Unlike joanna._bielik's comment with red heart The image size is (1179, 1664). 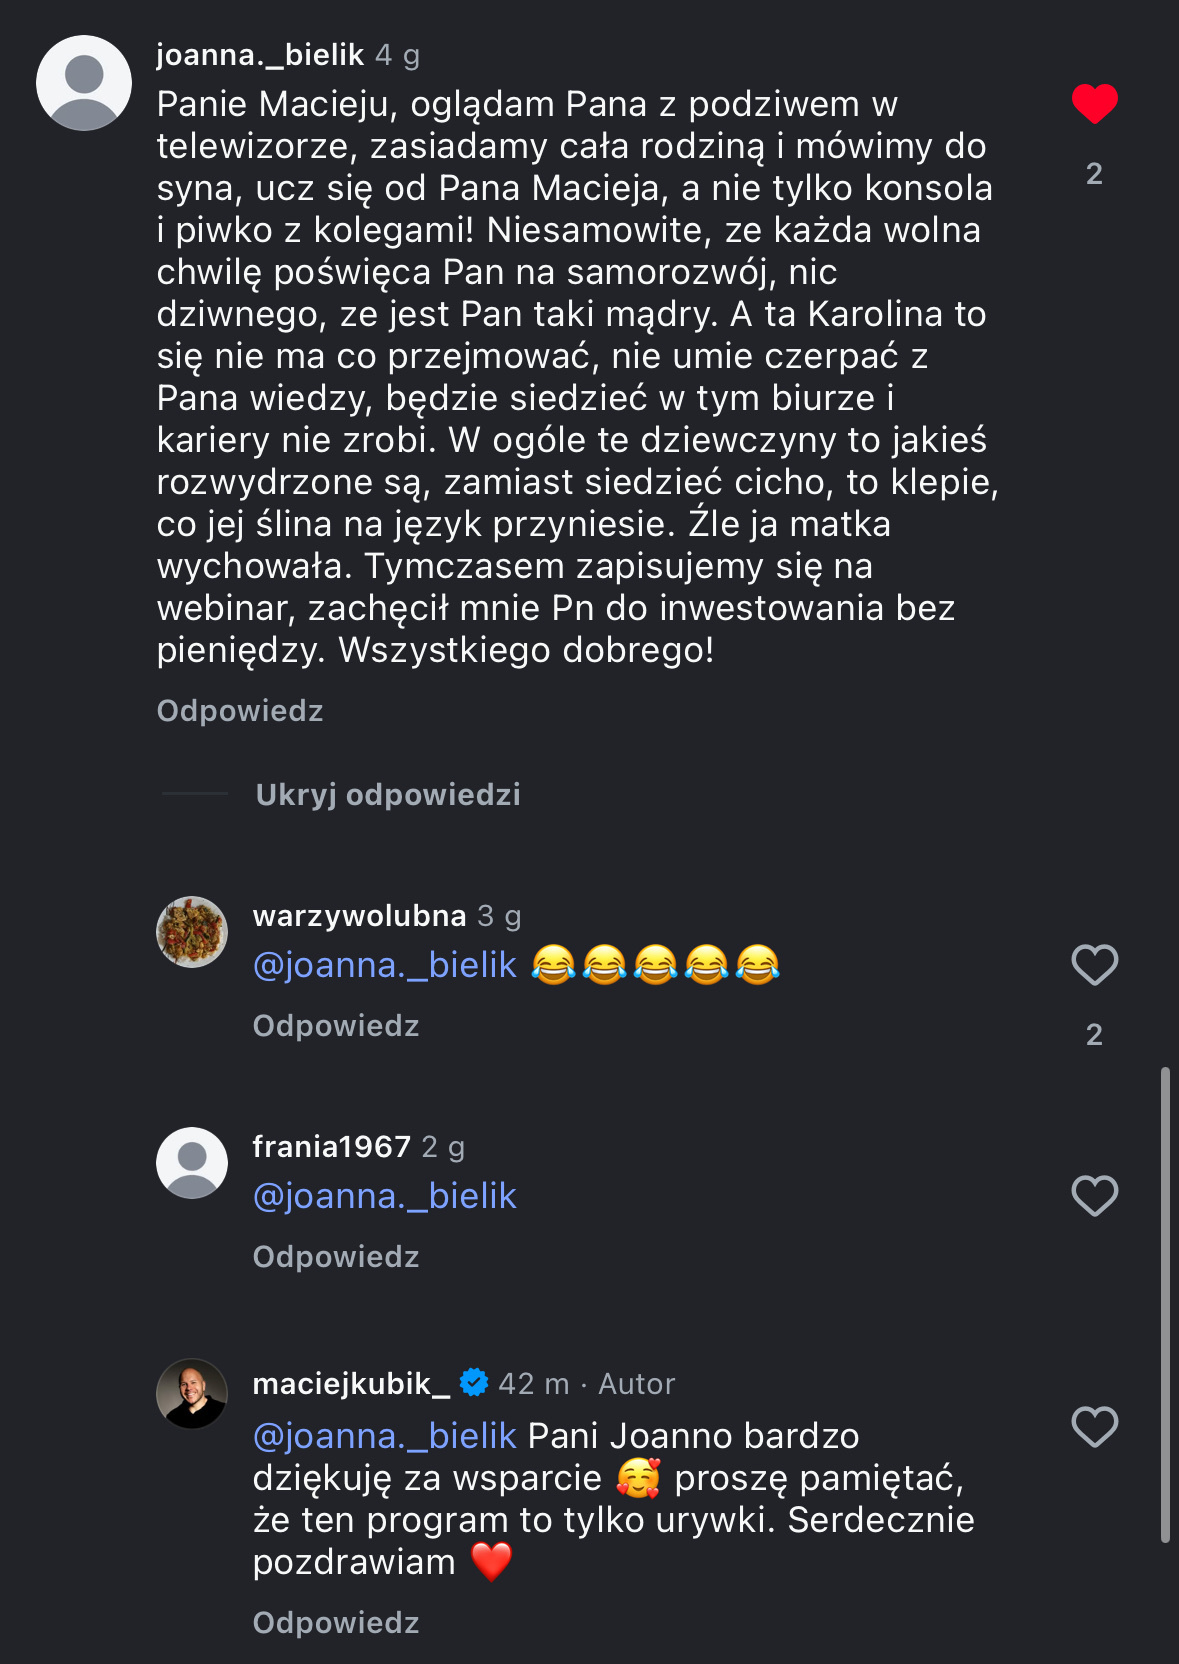click(1094, 104)
